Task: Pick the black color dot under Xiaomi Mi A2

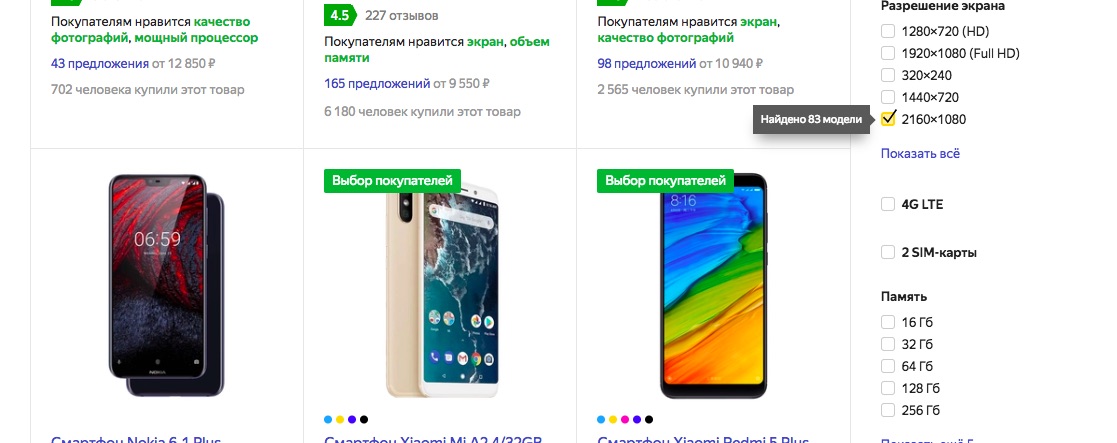Action: 364,419
